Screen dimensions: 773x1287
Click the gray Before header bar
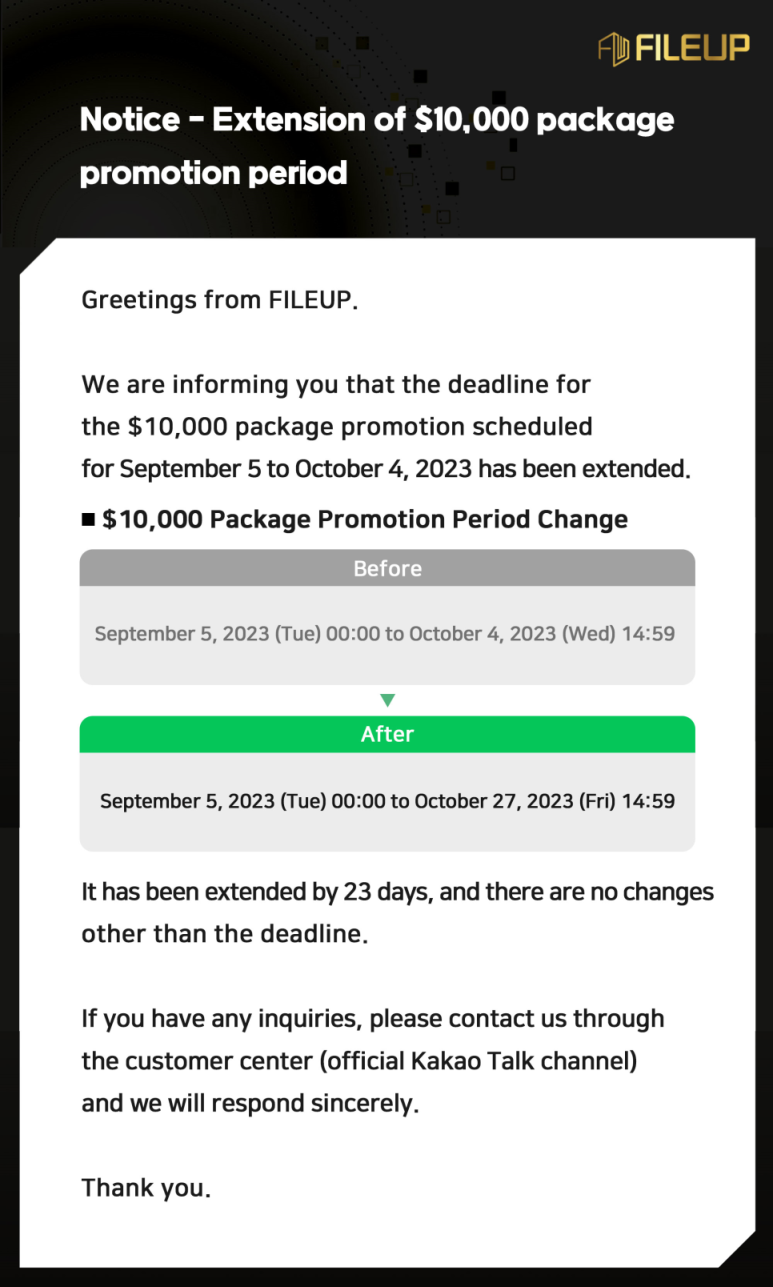tap(387, 568)
